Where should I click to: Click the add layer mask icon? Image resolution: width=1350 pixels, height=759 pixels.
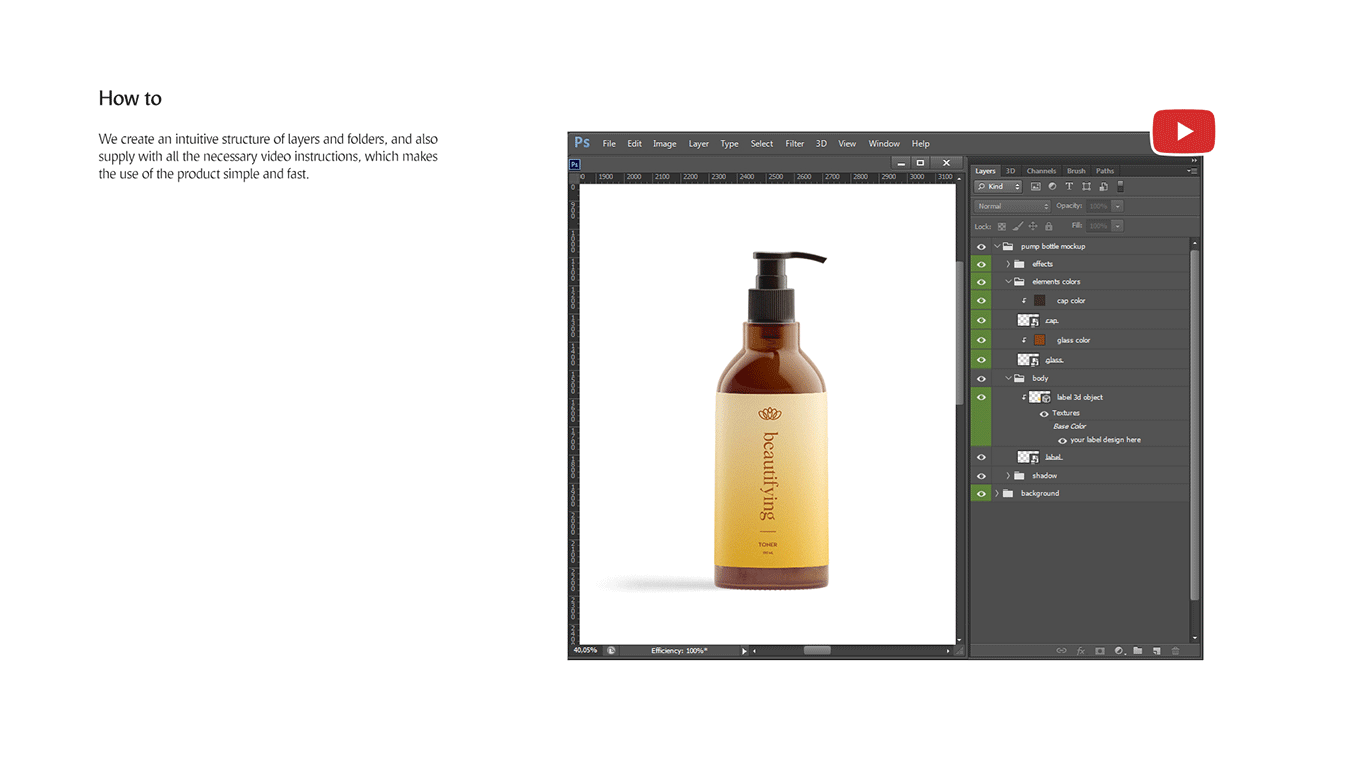pos(1099,651)
